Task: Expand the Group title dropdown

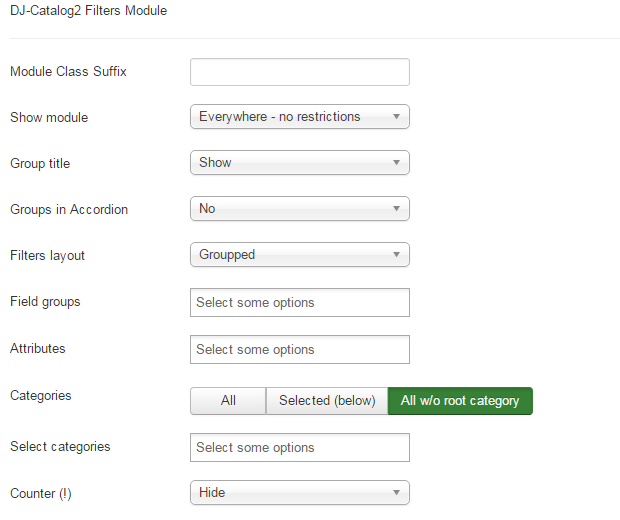Action: [x=299, y=163]
